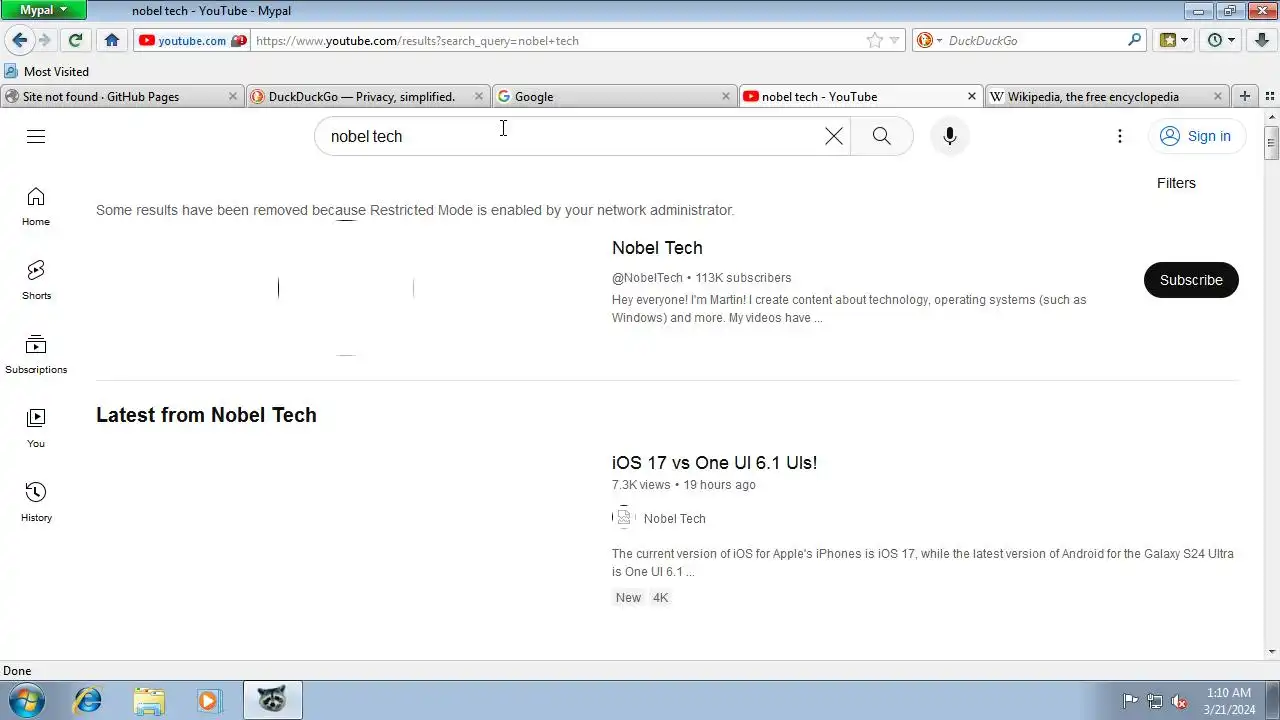Image resolution: width=1280 pixels, height=720 pixels.
Task: Click the muted volume tray icon
Action: 1180,701
